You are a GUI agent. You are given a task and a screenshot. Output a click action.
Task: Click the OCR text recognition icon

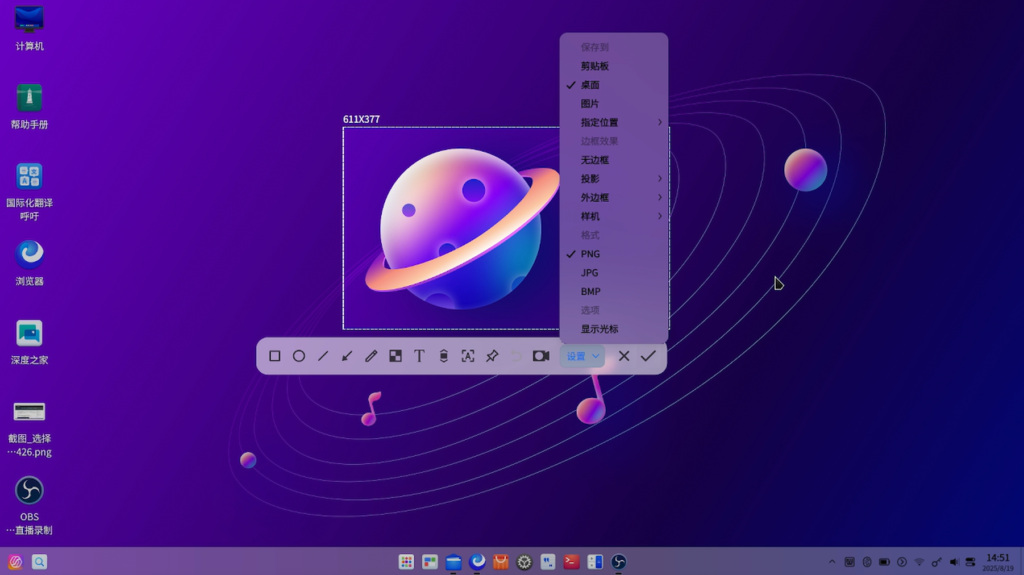[467, 356]
